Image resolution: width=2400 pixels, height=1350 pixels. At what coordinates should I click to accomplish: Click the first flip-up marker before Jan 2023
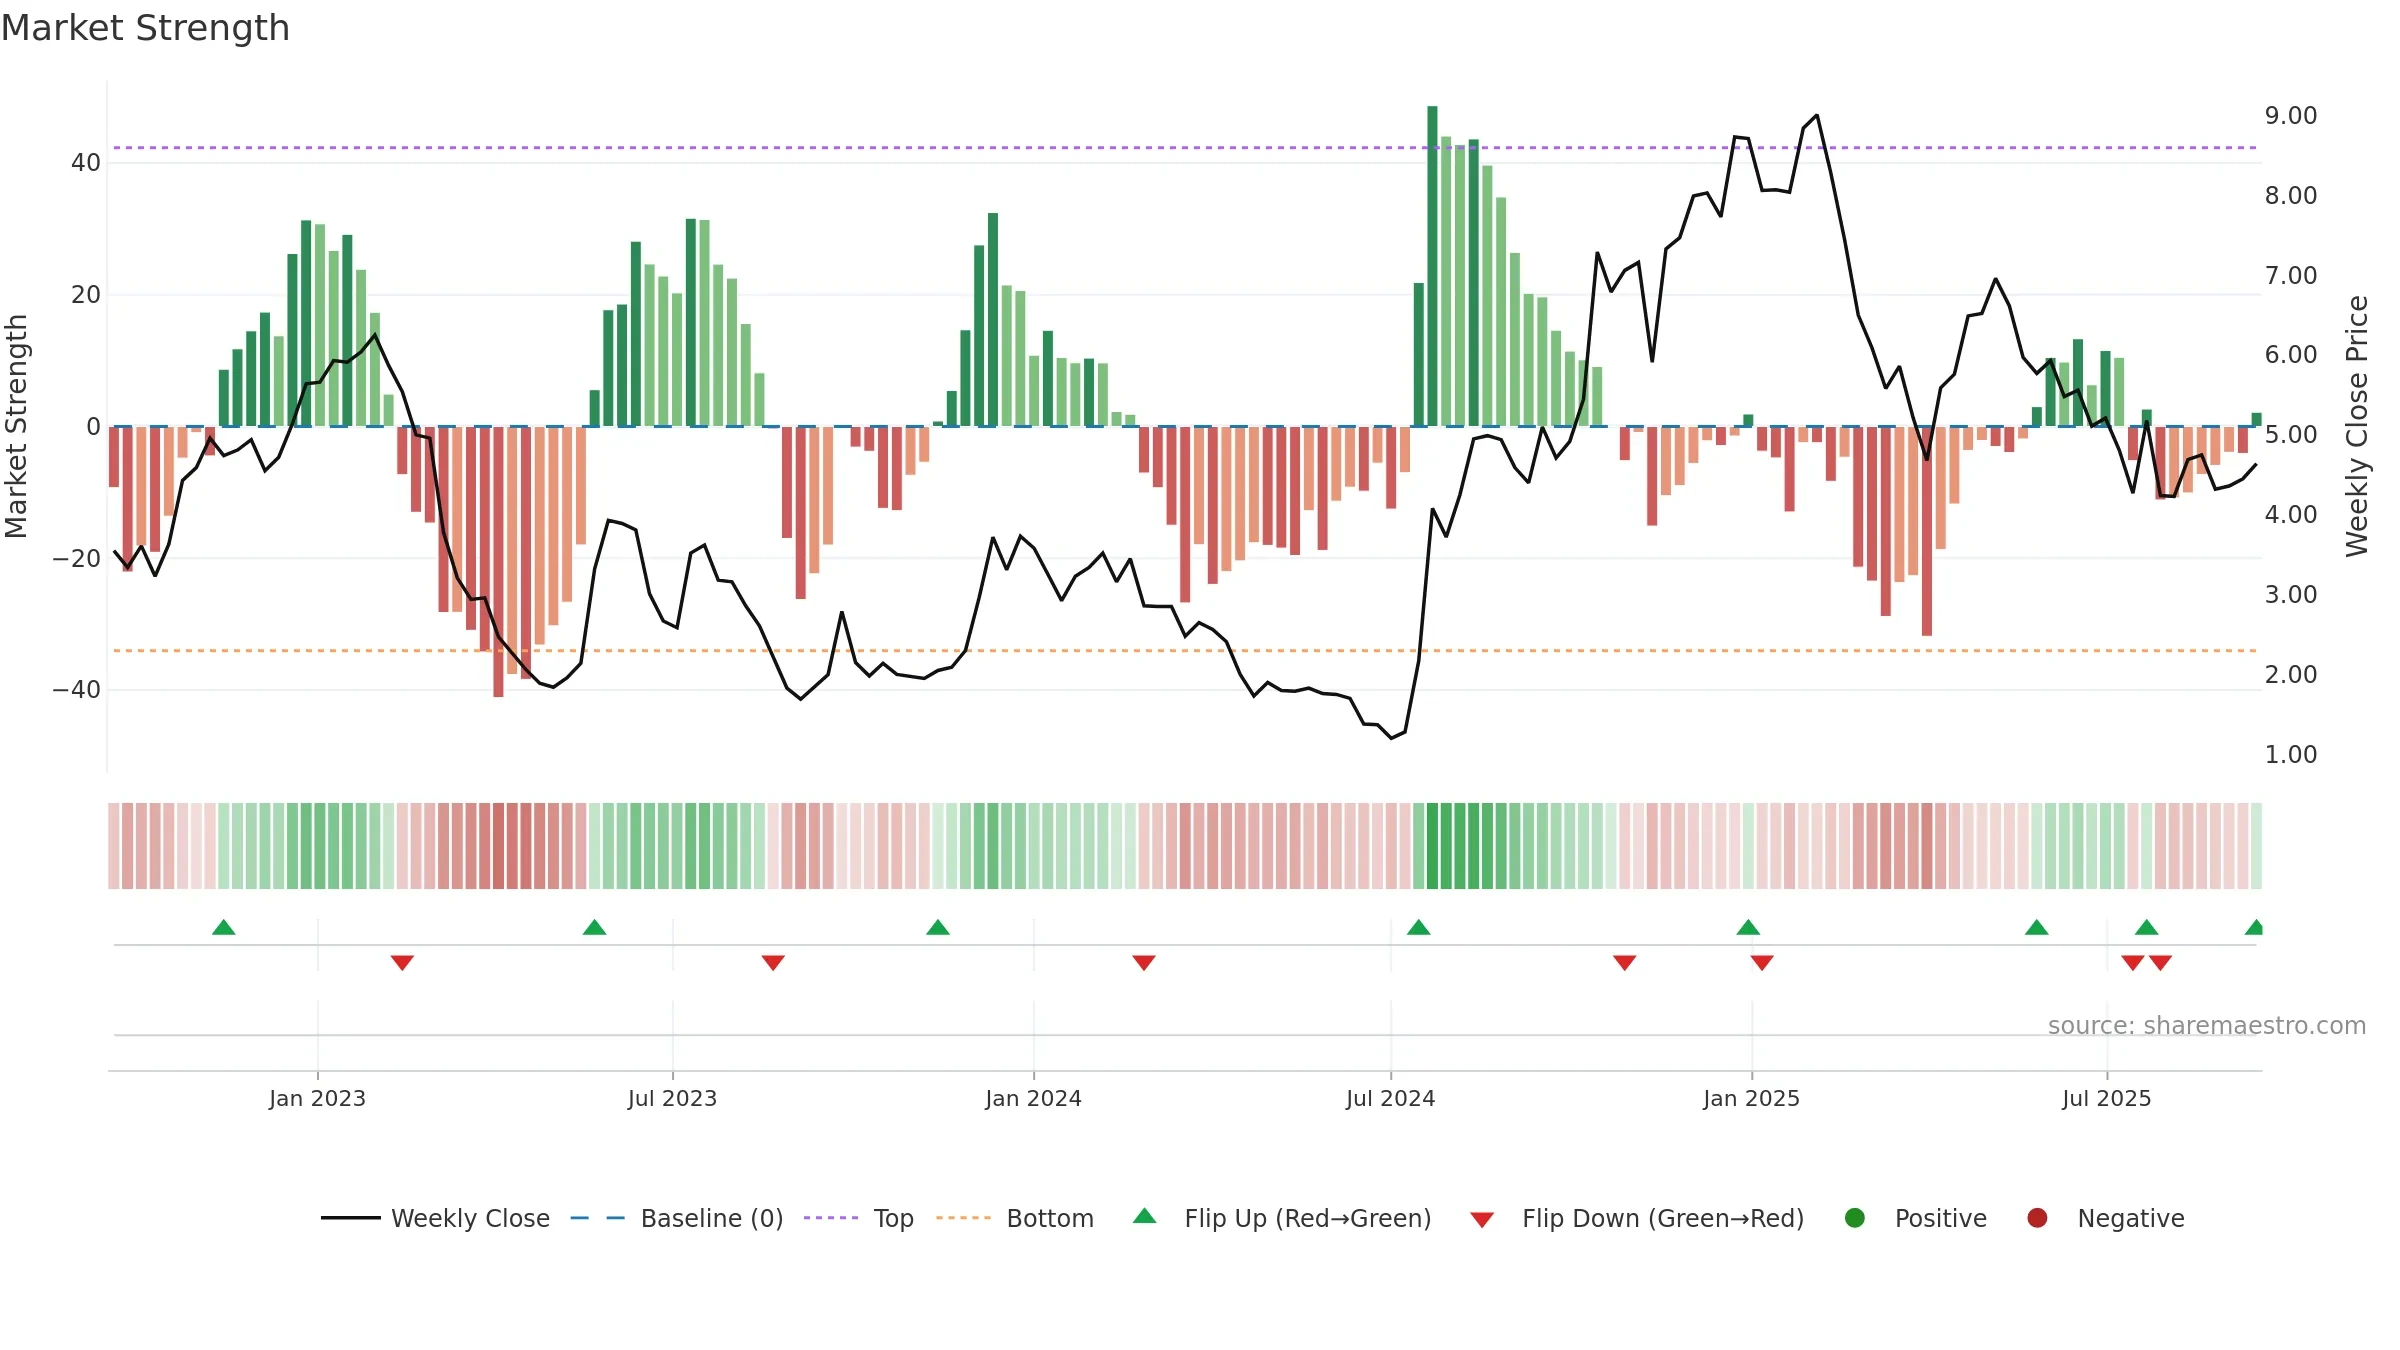[224, 927]
